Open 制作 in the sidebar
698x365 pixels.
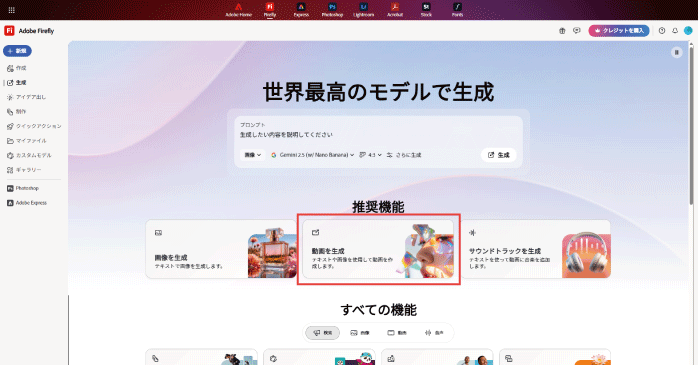click(x=17, y=112)
